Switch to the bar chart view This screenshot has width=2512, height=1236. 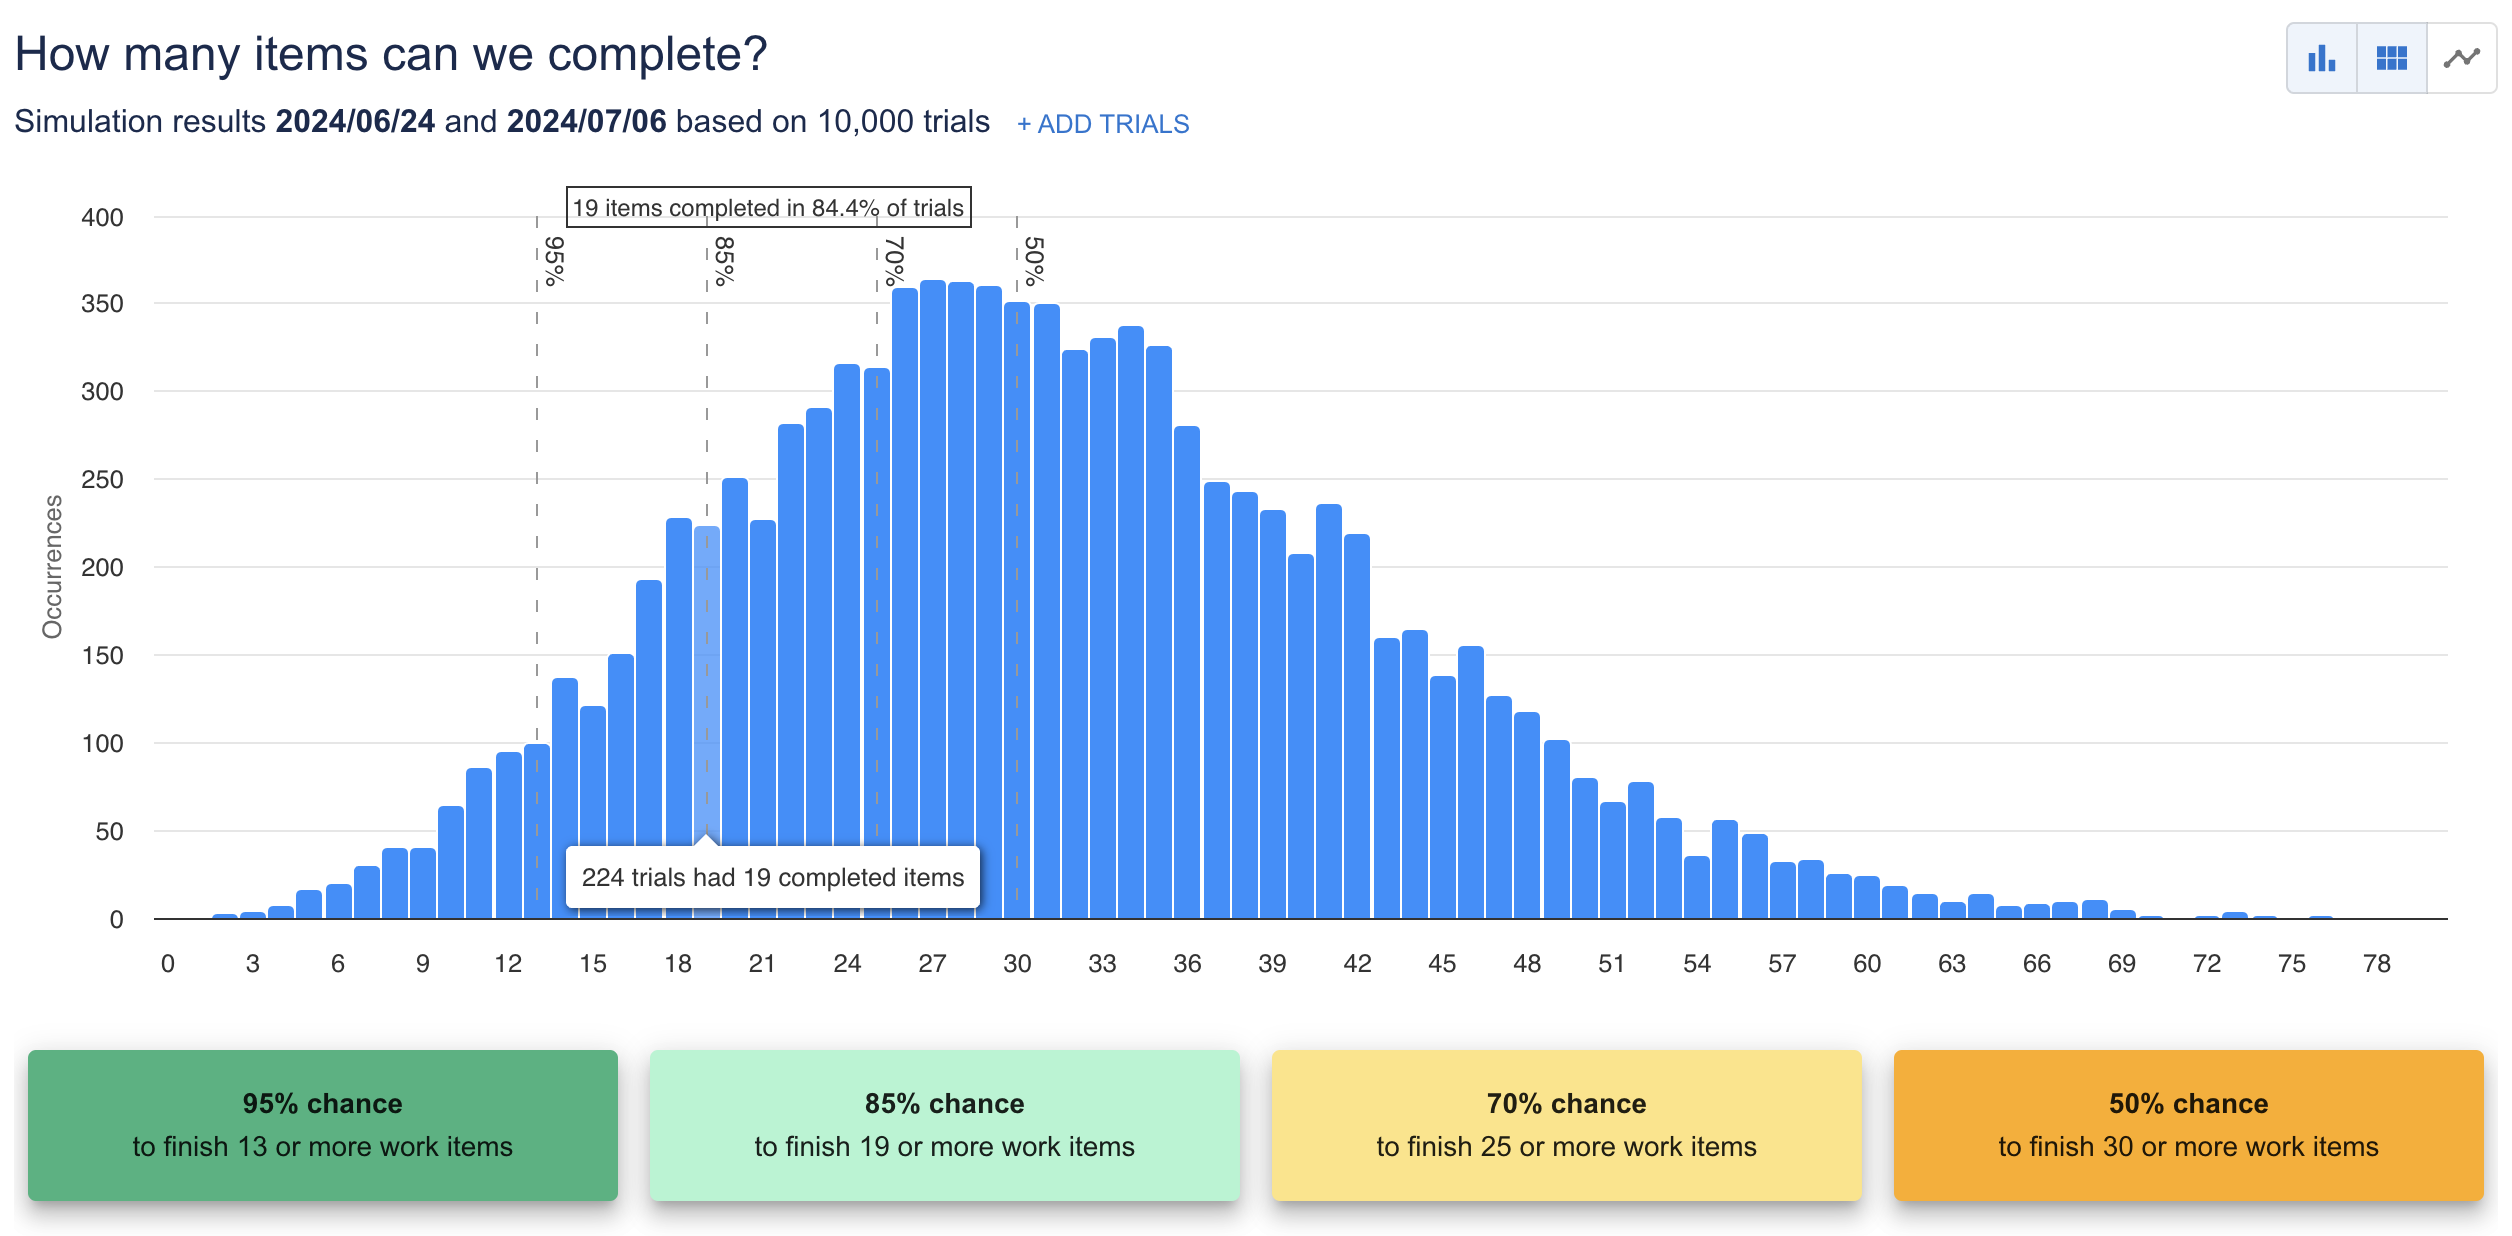point(2322,59)
